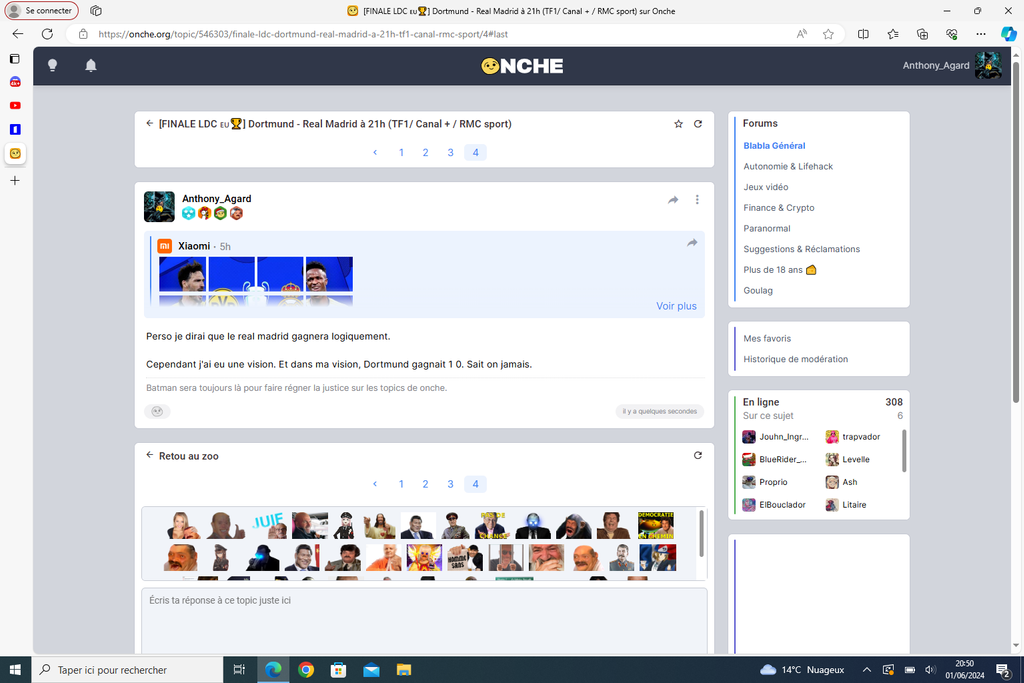Refresh using the reload icon in reply panel
Screen dimensions: 1024x683
(x=698, y=456)
